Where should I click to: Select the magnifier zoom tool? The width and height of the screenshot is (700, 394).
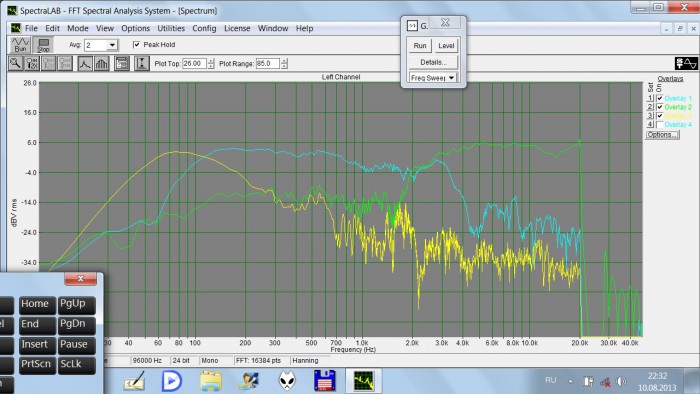click(x=15, y=63)
